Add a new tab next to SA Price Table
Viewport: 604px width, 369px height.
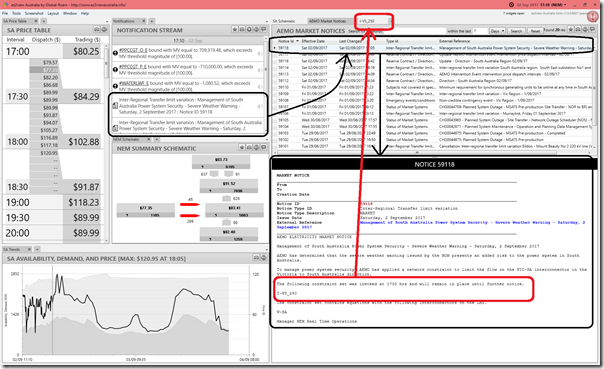(x=44, y=21)
